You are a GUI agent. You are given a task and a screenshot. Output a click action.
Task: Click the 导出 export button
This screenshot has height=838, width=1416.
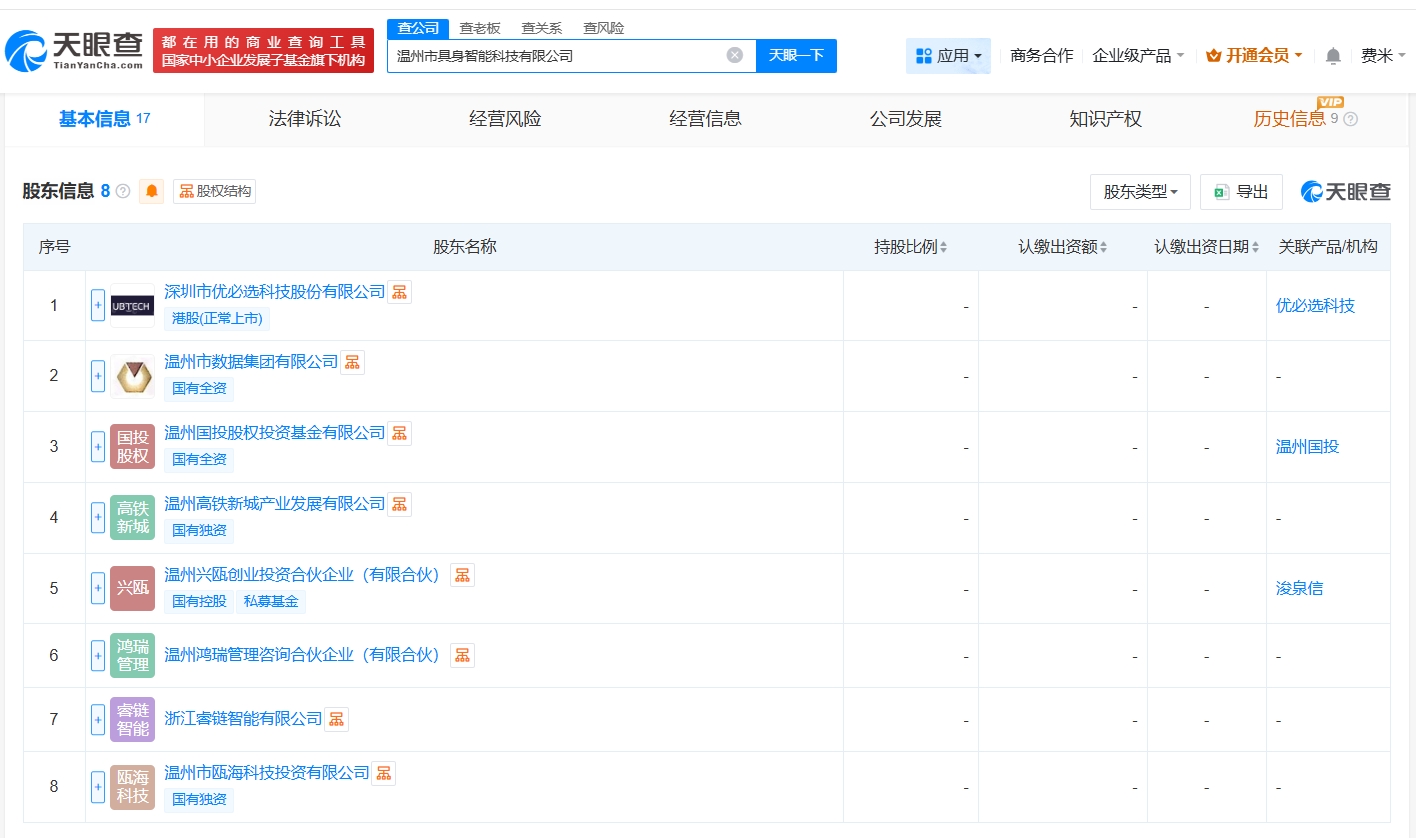(x=1241, y=192)
